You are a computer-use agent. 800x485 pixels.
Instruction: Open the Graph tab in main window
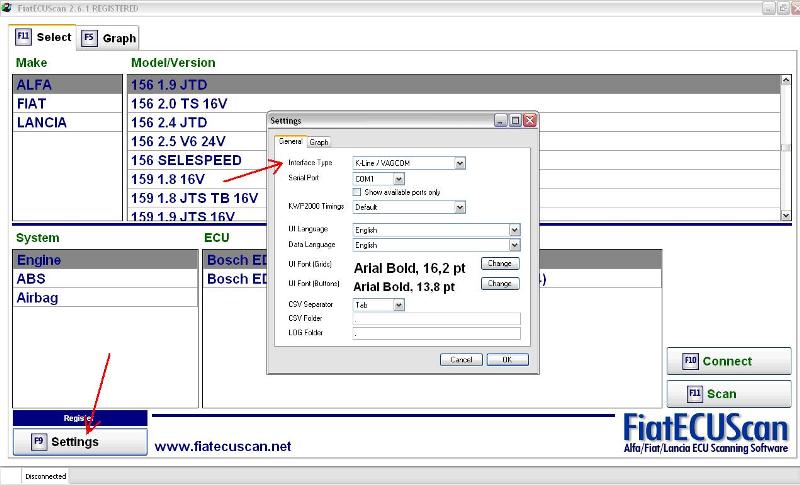tap(108, 38)
